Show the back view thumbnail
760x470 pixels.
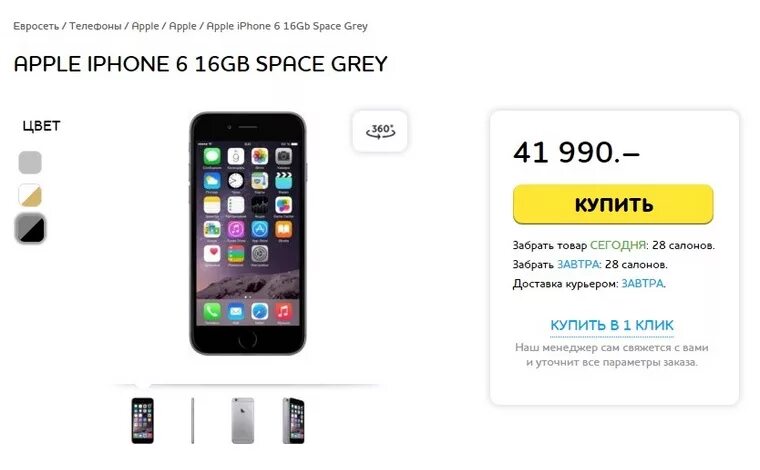[x=242, y=421]
